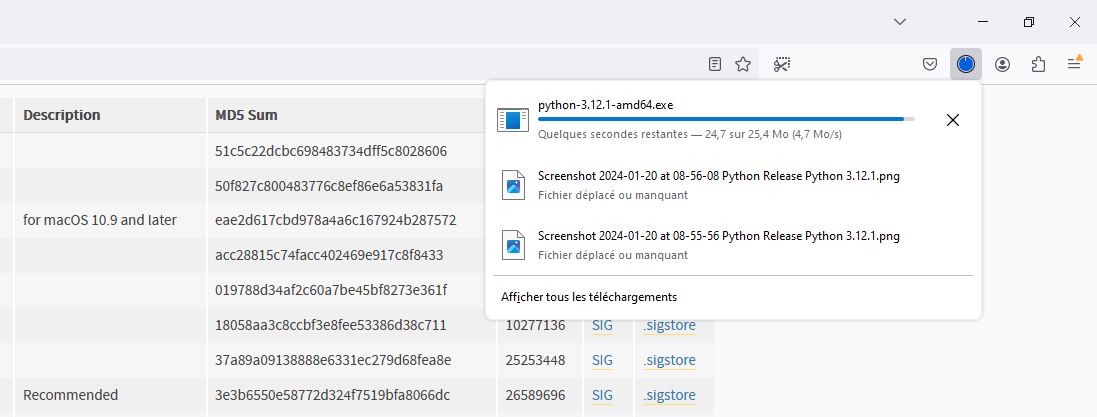
Task: Cancel the python-3.12.1-amd64.exe download
Action: [952, 120]
